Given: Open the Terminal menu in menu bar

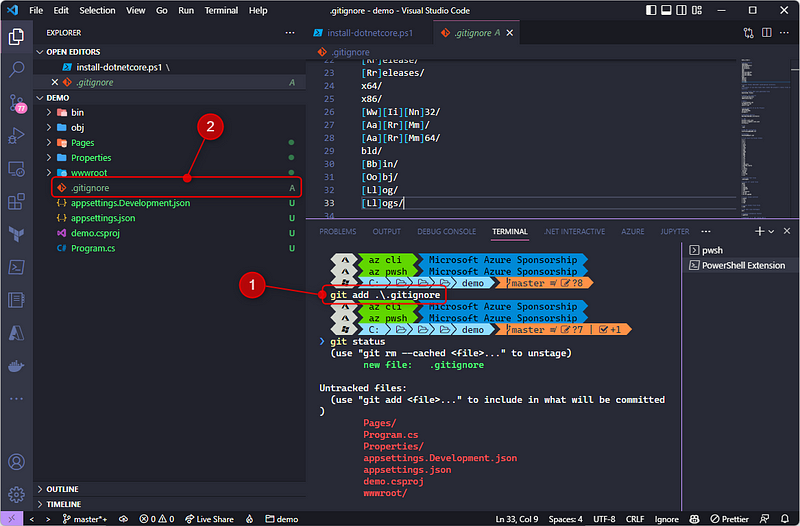Looking at the screenshot, I should click(220, 10).
